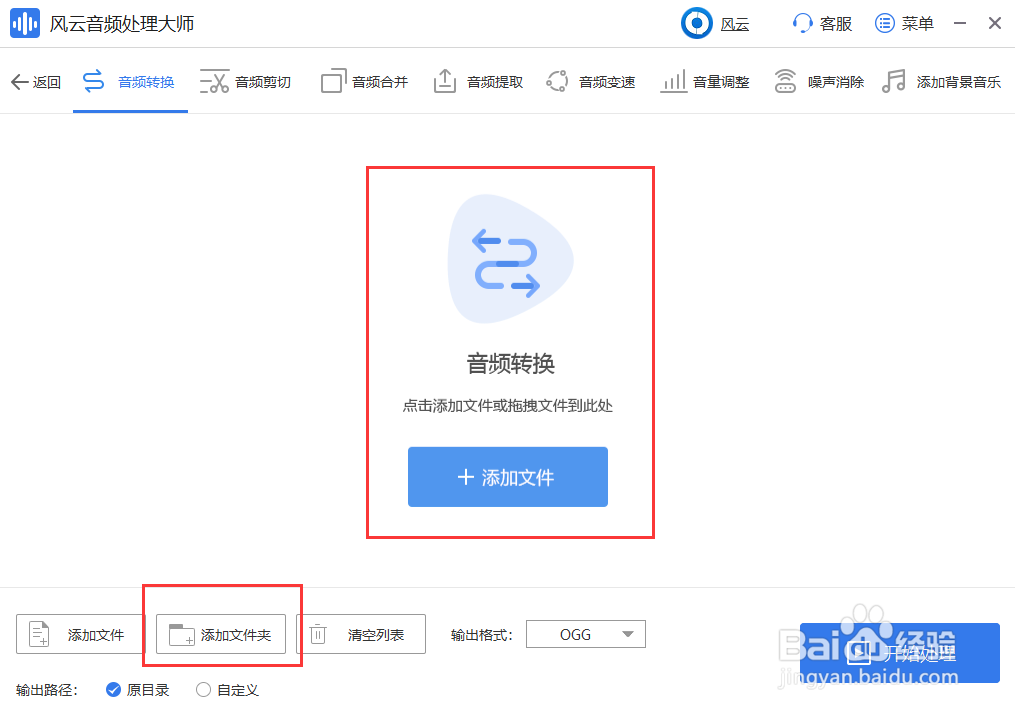Click the 音量调整 volume bars icon
Viewport: 1015px width, 712px height.
[673, 82]
